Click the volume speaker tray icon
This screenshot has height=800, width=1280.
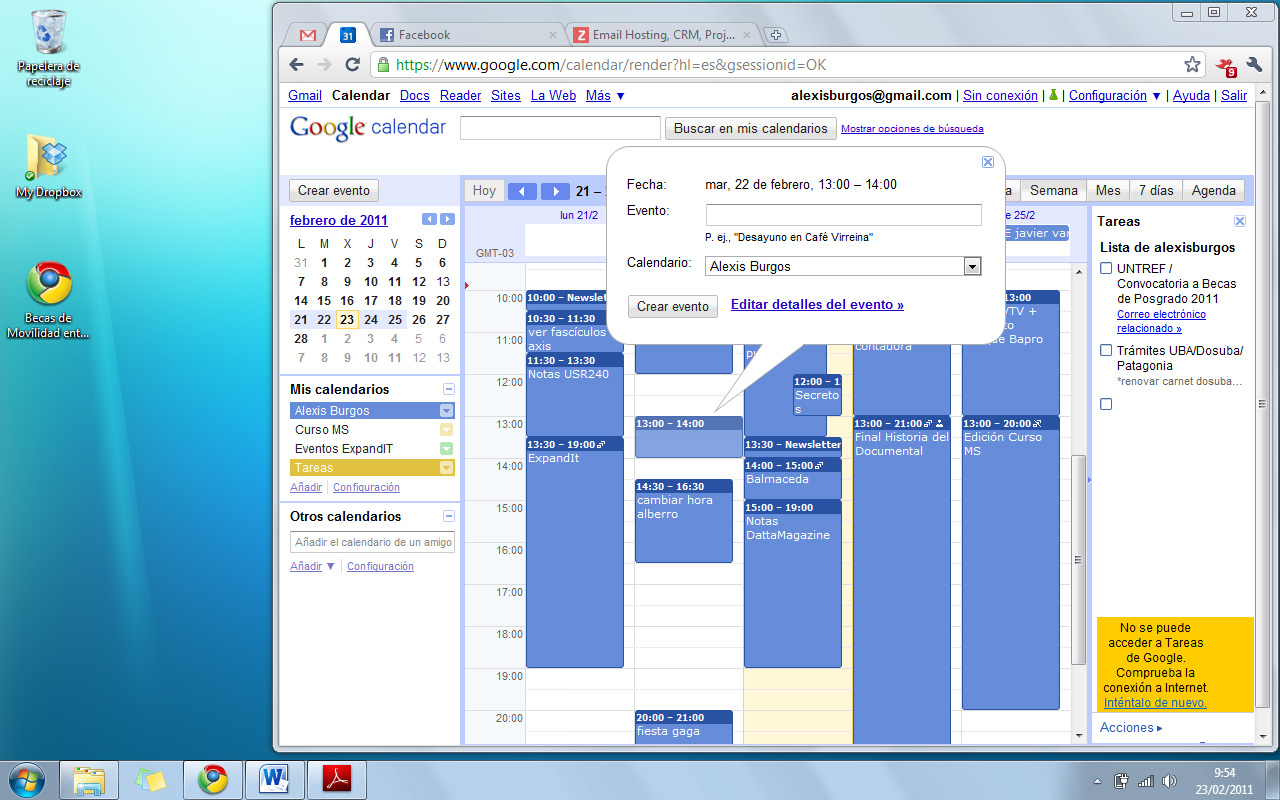pos(1169,781)
